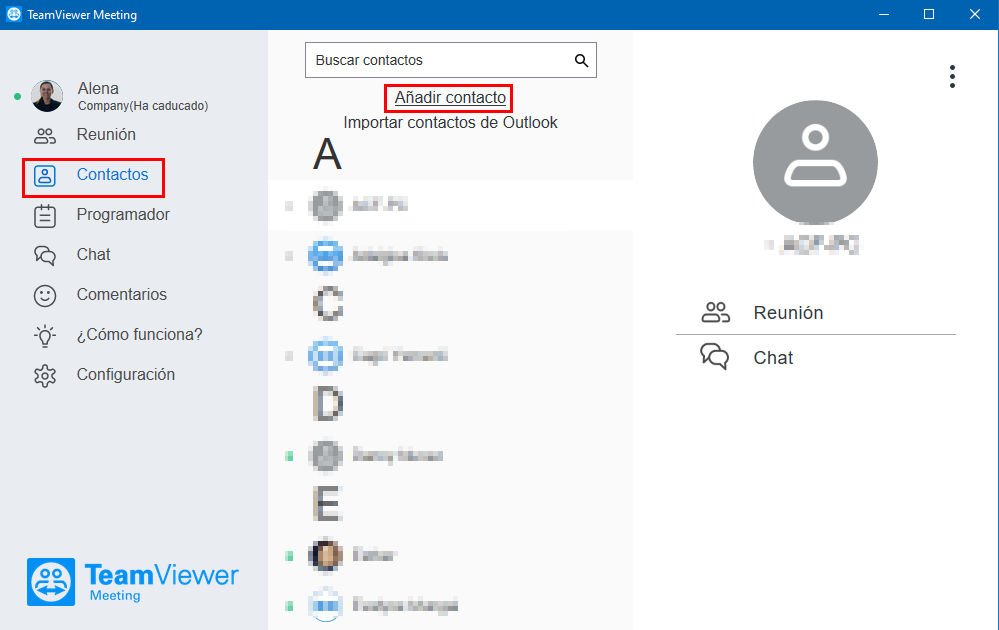Select Comentarios in the left menu
This screenshot has height=630, width=999.
click(122, 295)
